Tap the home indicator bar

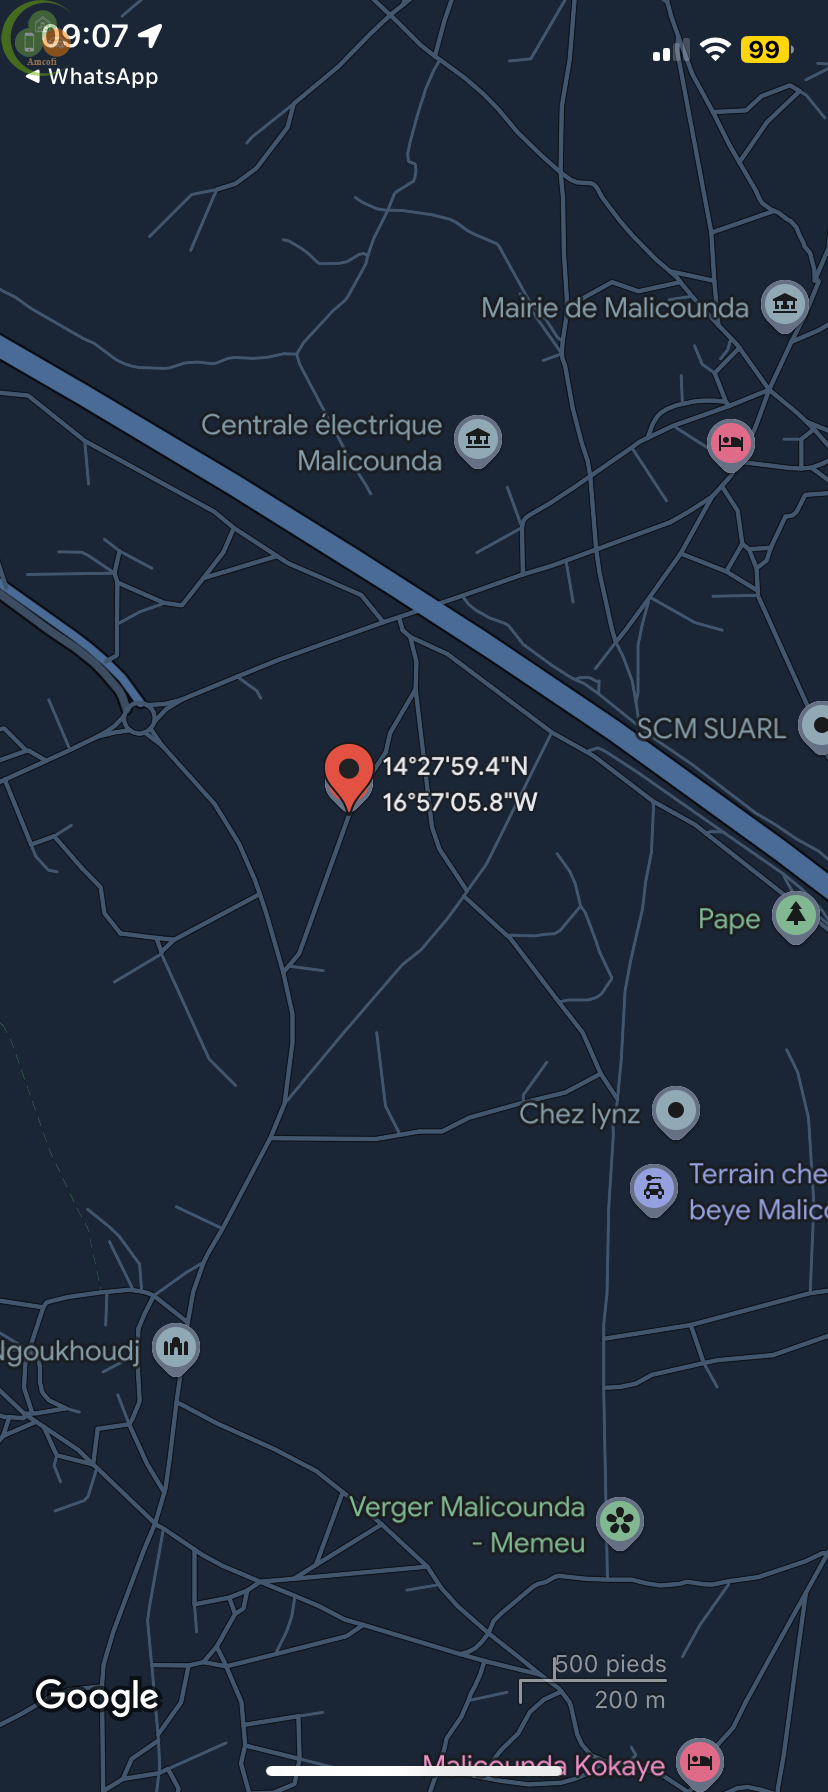point(414,1771)
